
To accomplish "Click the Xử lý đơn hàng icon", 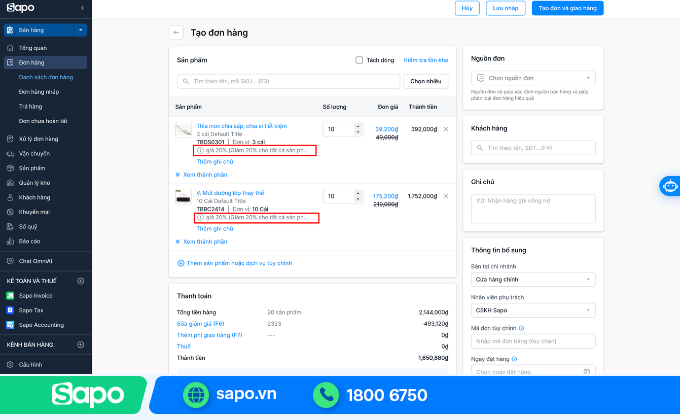I will click(x=10, y=139).
